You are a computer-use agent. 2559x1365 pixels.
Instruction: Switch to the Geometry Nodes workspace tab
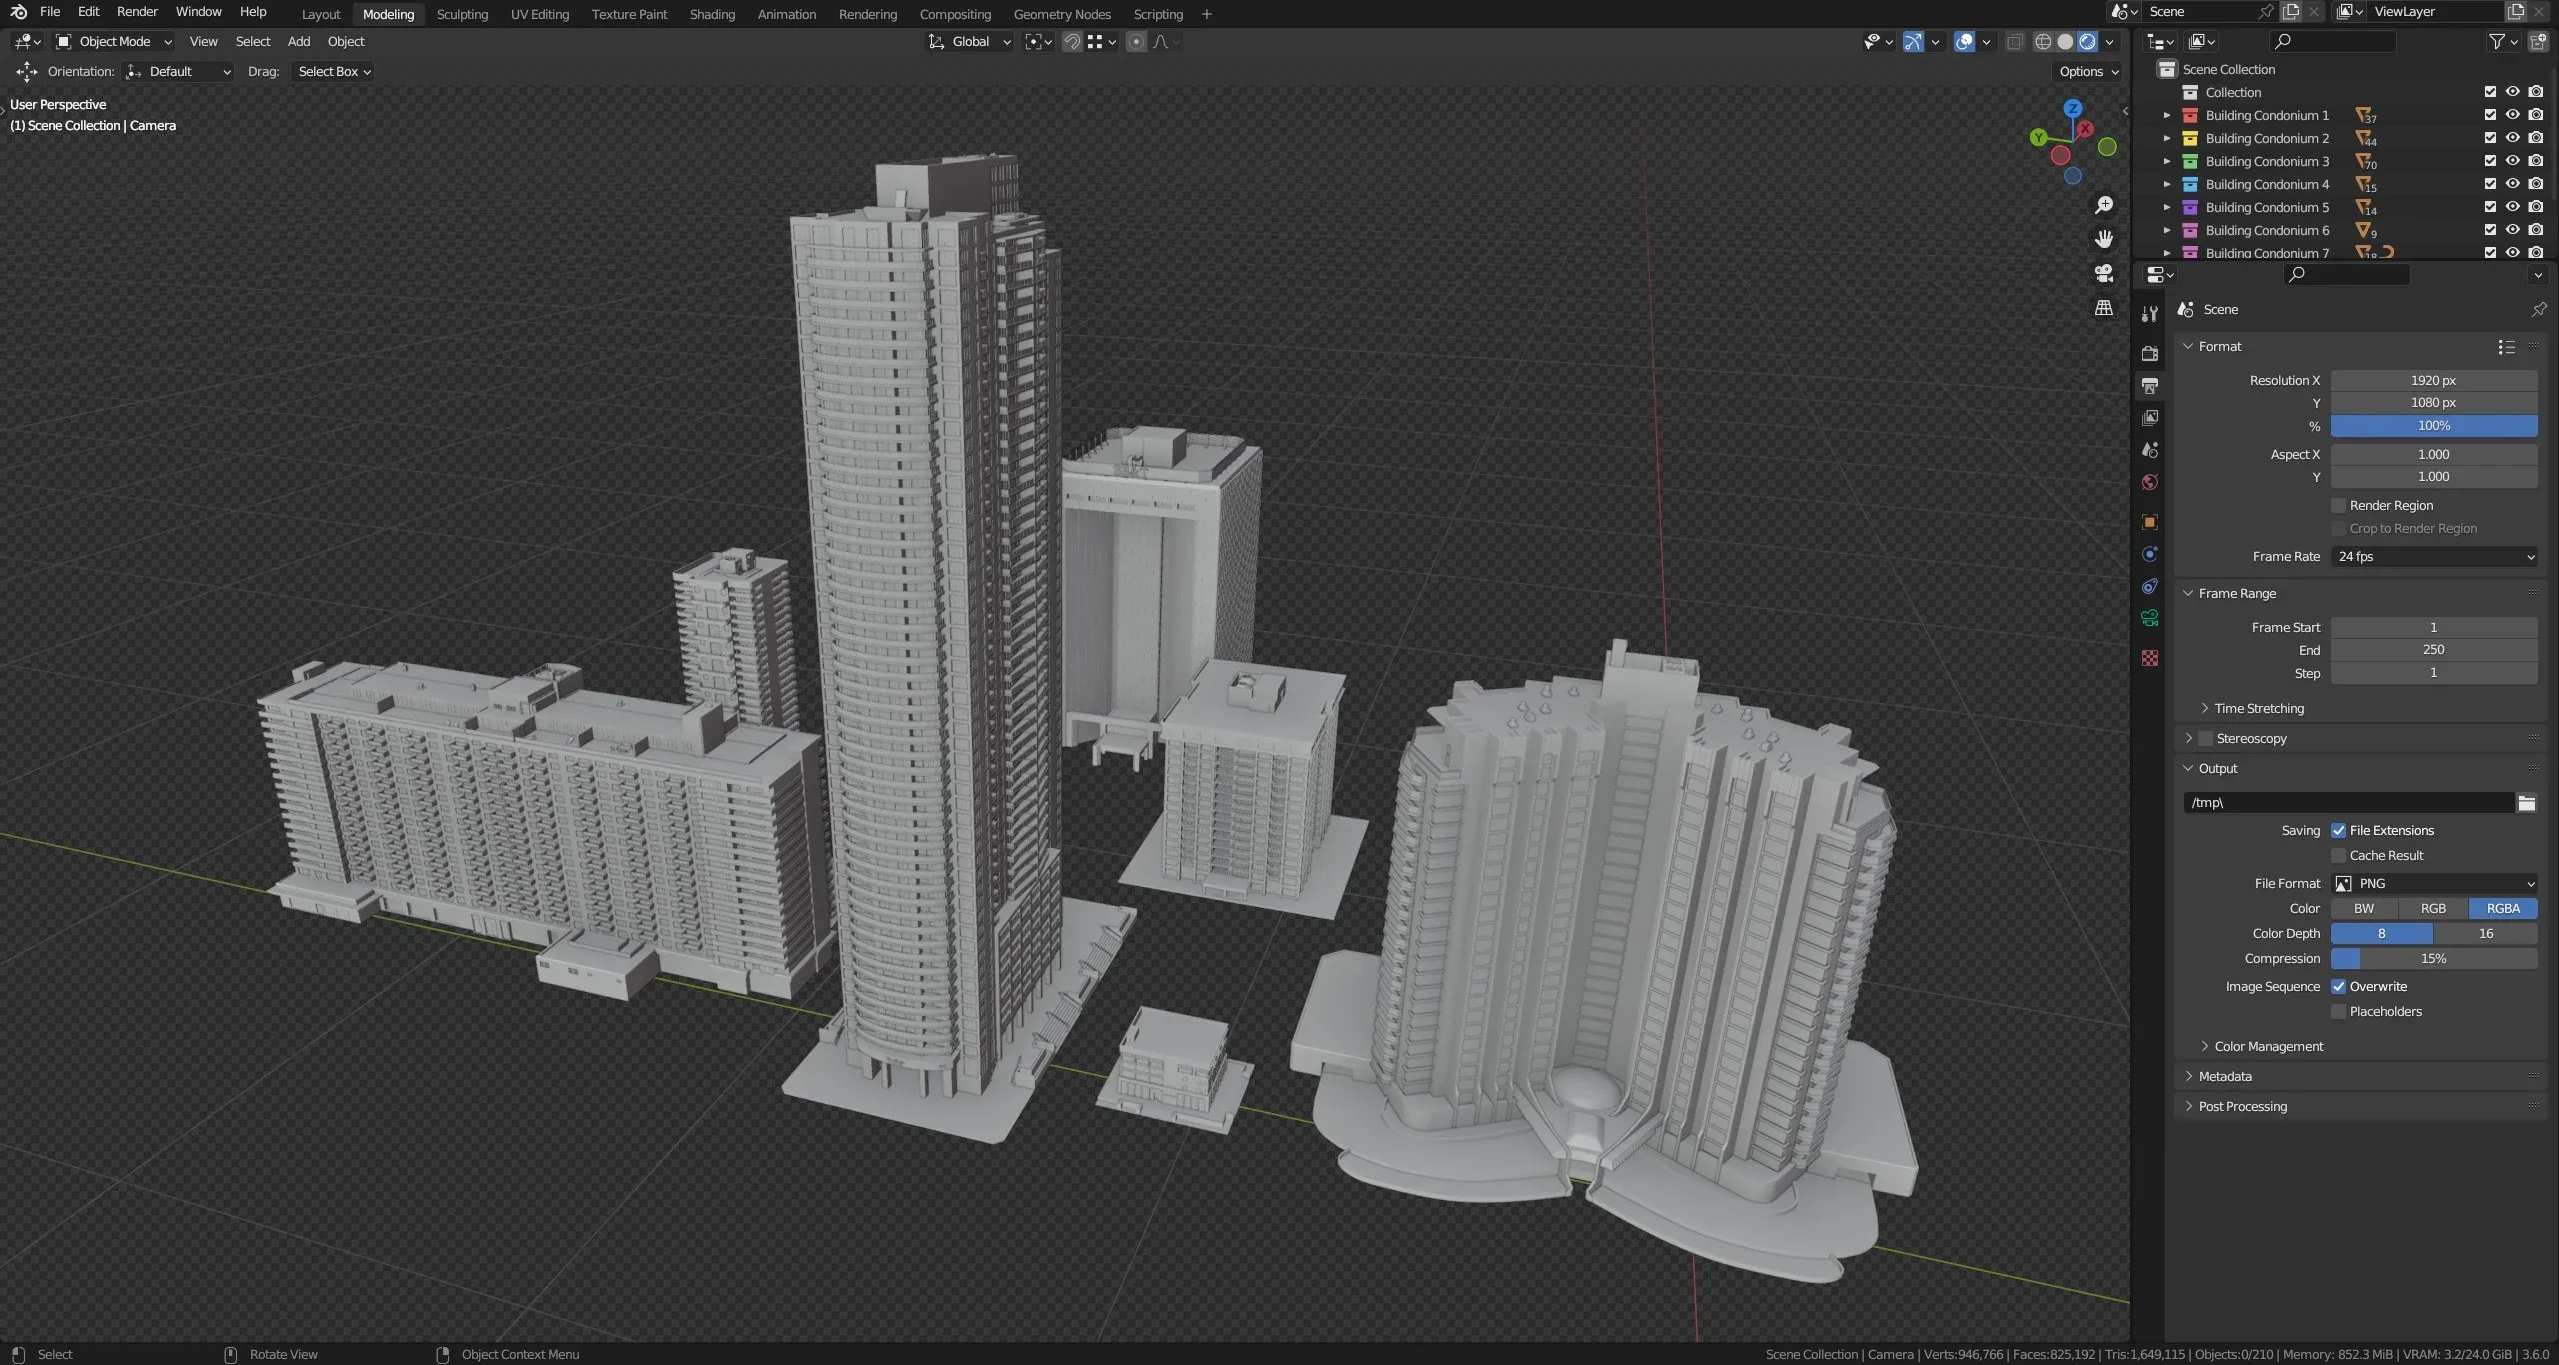(1062, 14)
